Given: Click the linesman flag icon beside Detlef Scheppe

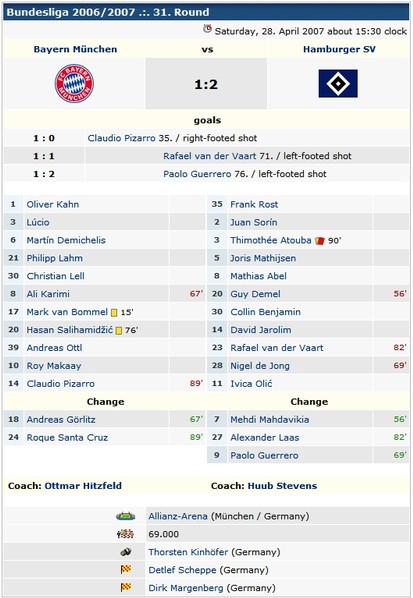Looking at the screenshot, I should [126, 570].
